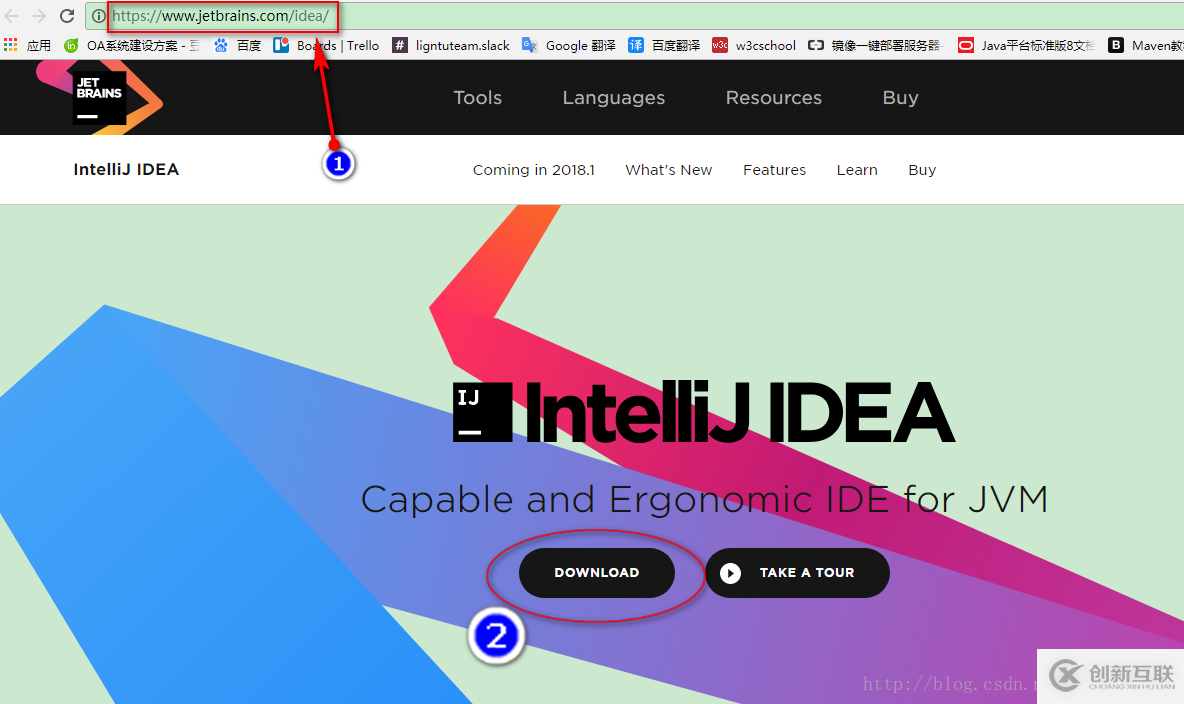
Task: Open the Features tab
Action: [x=774, y=170]
